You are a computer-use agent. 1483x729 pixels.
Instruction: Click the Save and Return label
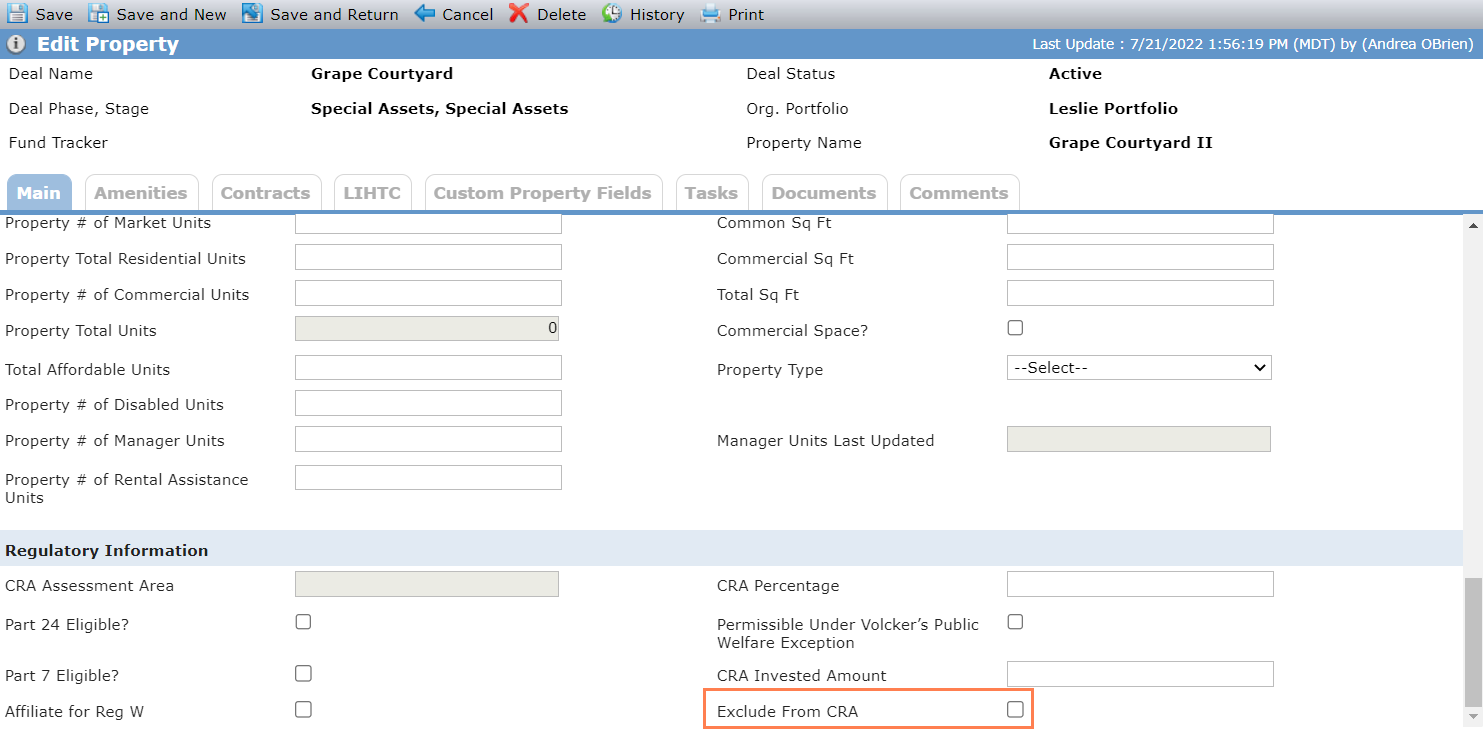click(334, 15)
